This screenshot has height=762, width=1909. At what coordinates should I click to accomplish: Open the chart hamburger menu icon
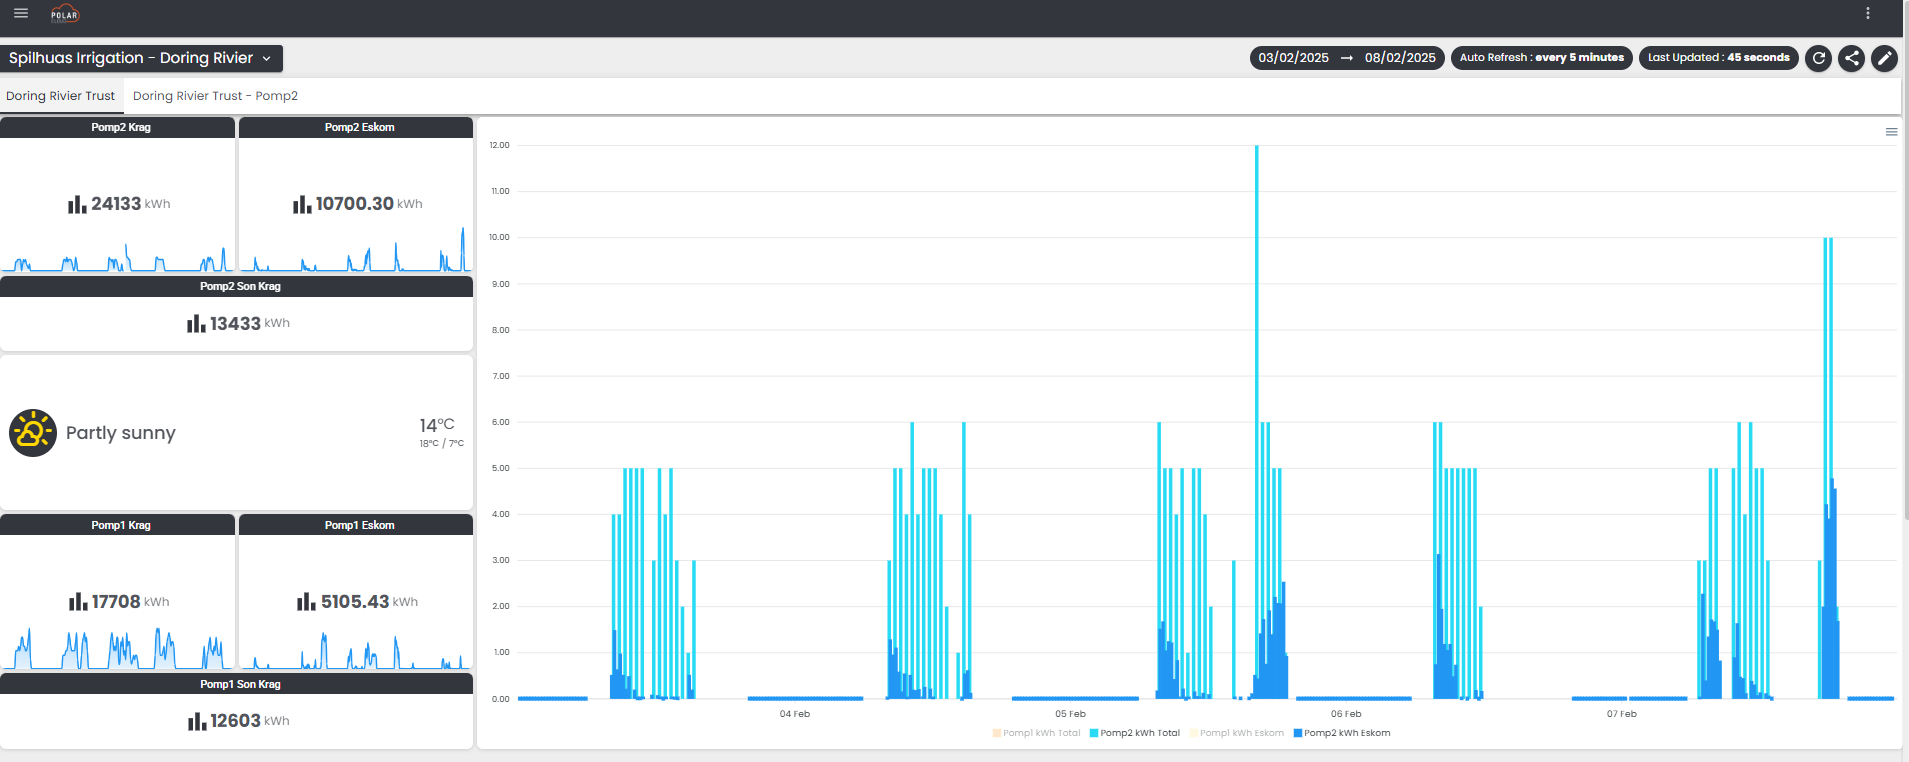(1891, 132)
